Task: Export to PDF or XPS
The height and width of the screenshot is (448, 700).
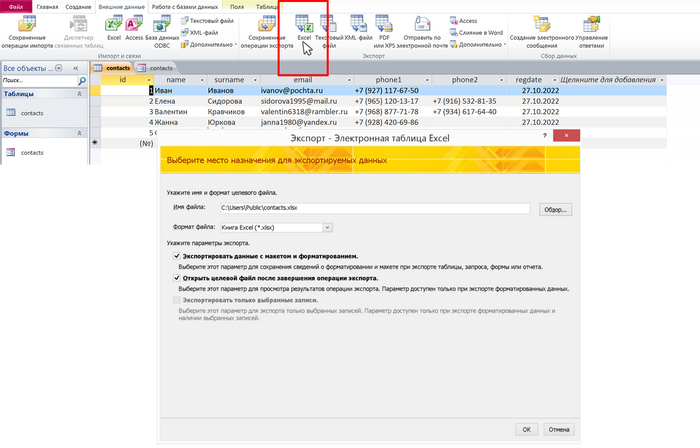Action: 384,31
